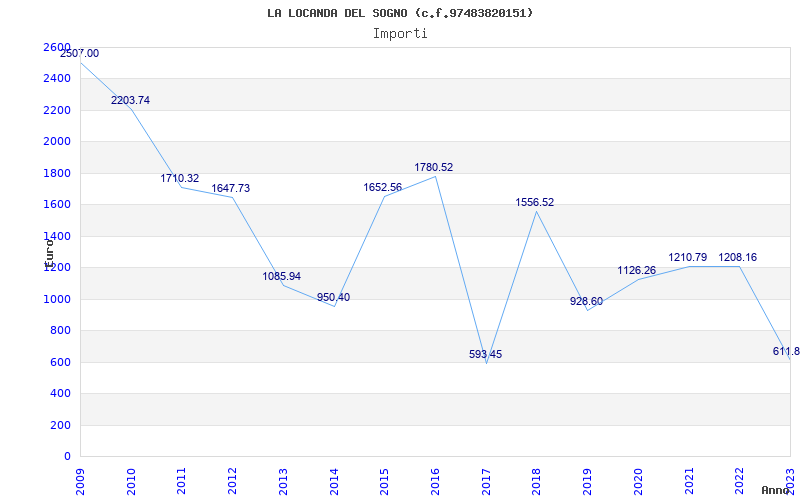Screen dimensions: 800x500
Task: Select x-axis label 2018
Action: [537, 482]
